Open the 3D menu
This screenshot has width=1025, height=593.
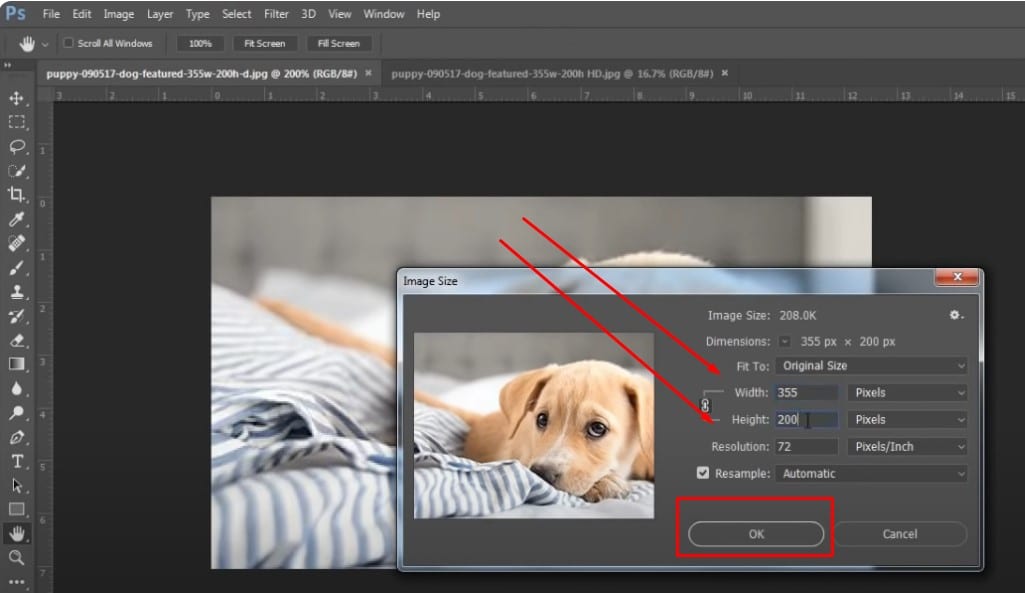click(x=309, y=14)
